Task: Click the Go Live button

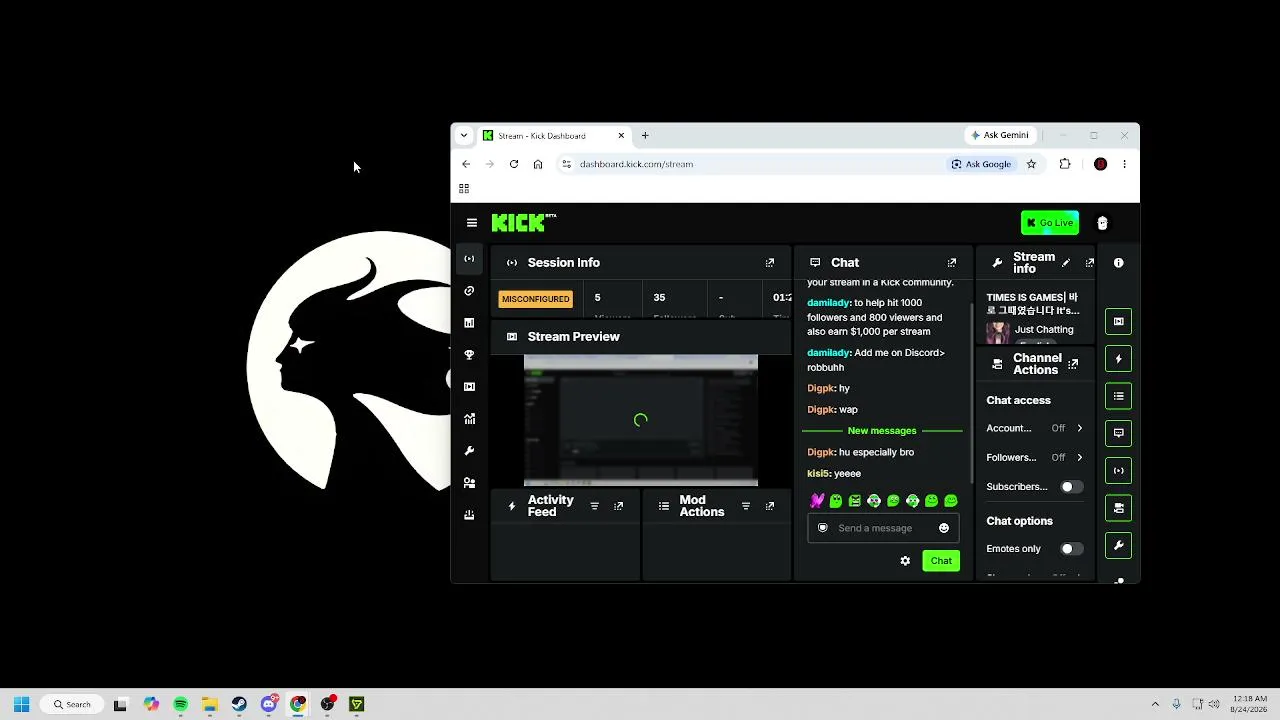Action: (x=1050, y=223)
